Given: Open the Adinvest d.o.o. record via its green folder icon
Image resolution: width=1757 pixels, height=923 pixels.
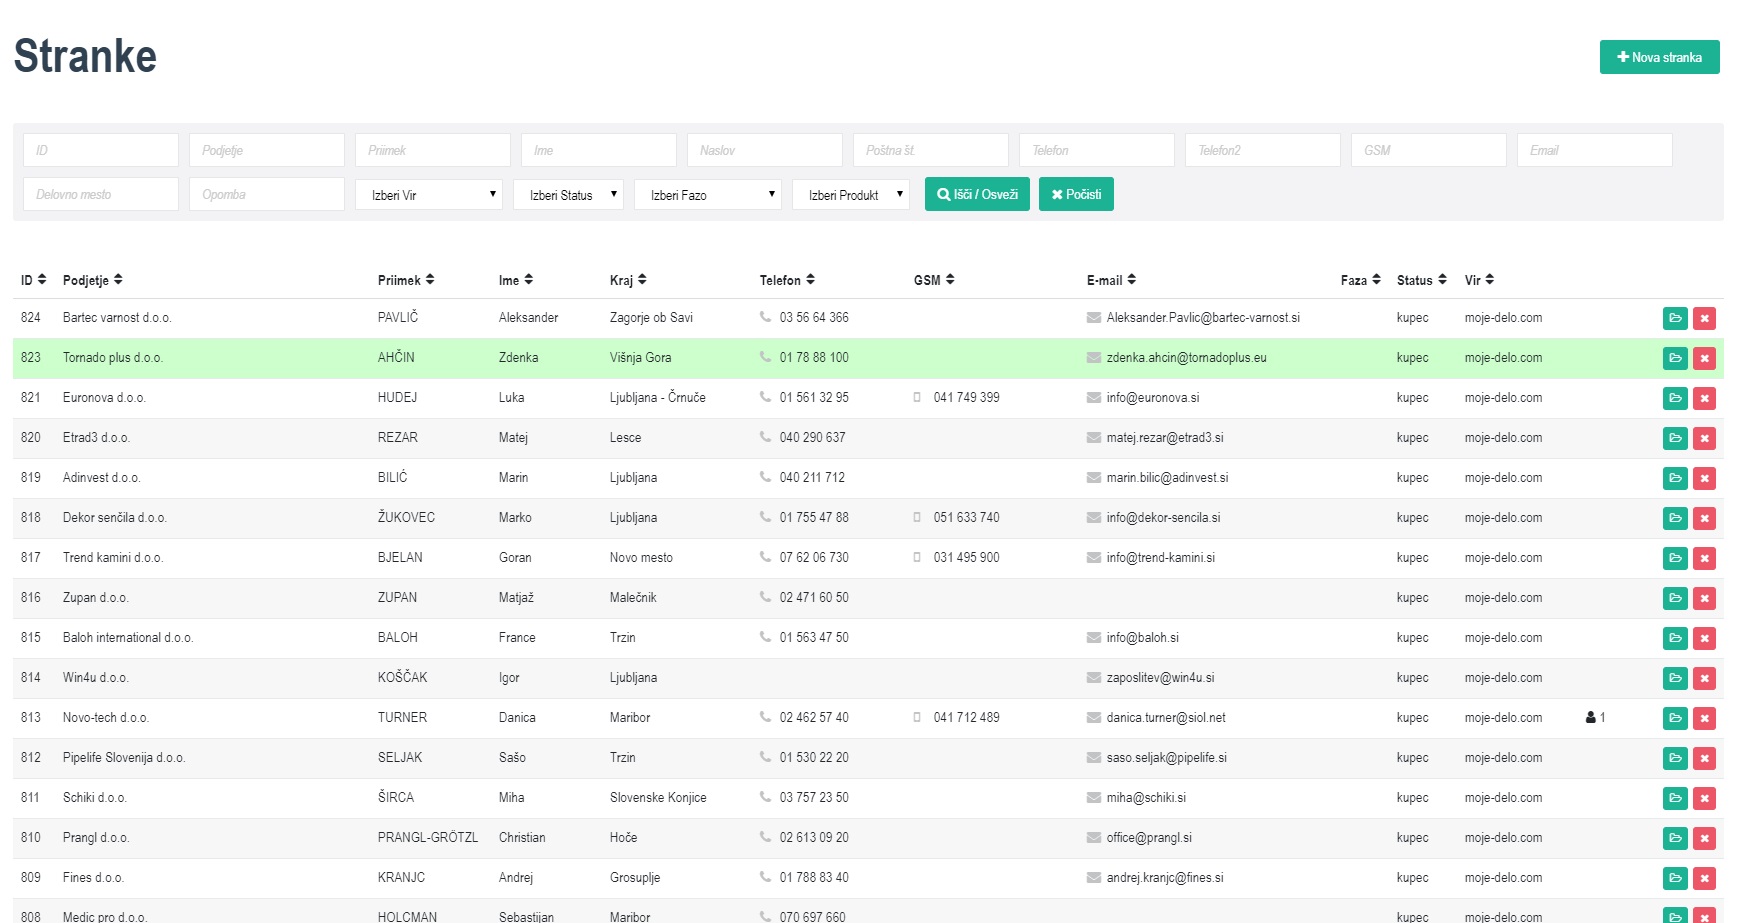Looking at the screenshot, I should click(1675, 478).
